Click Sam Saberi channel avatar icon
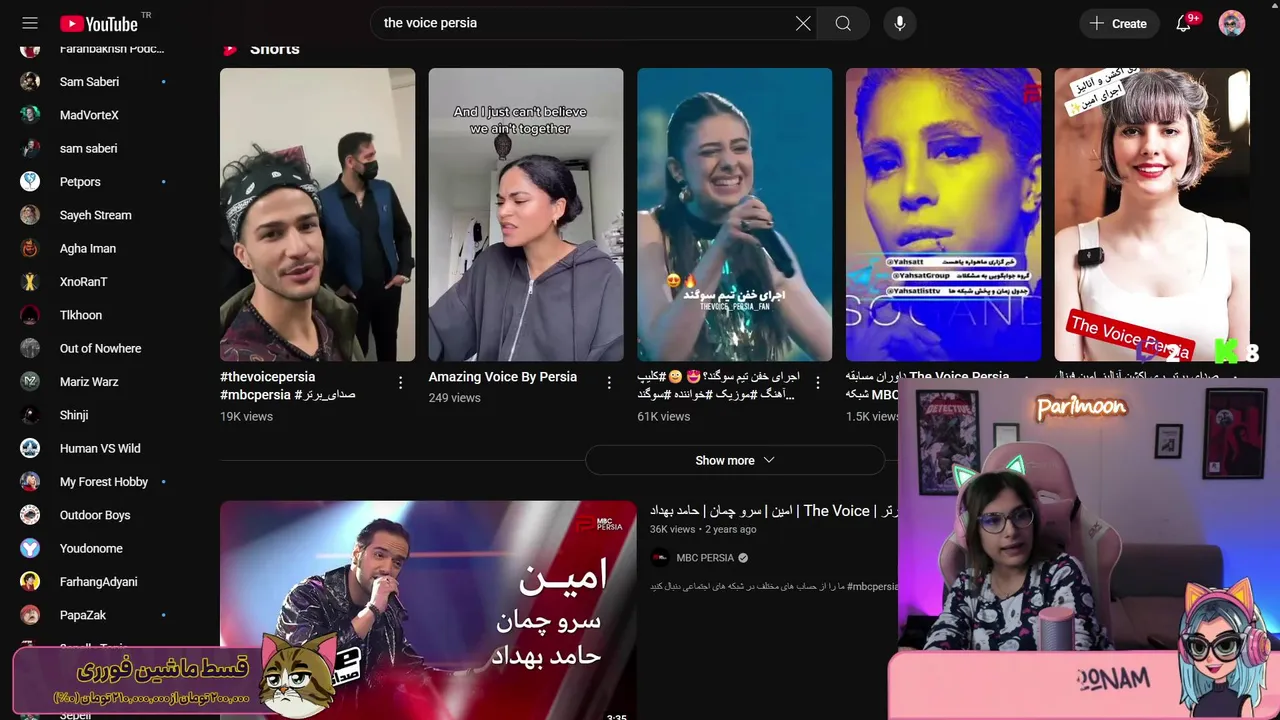The width and height of the screenshot is (1280, 720). (30, 82)
